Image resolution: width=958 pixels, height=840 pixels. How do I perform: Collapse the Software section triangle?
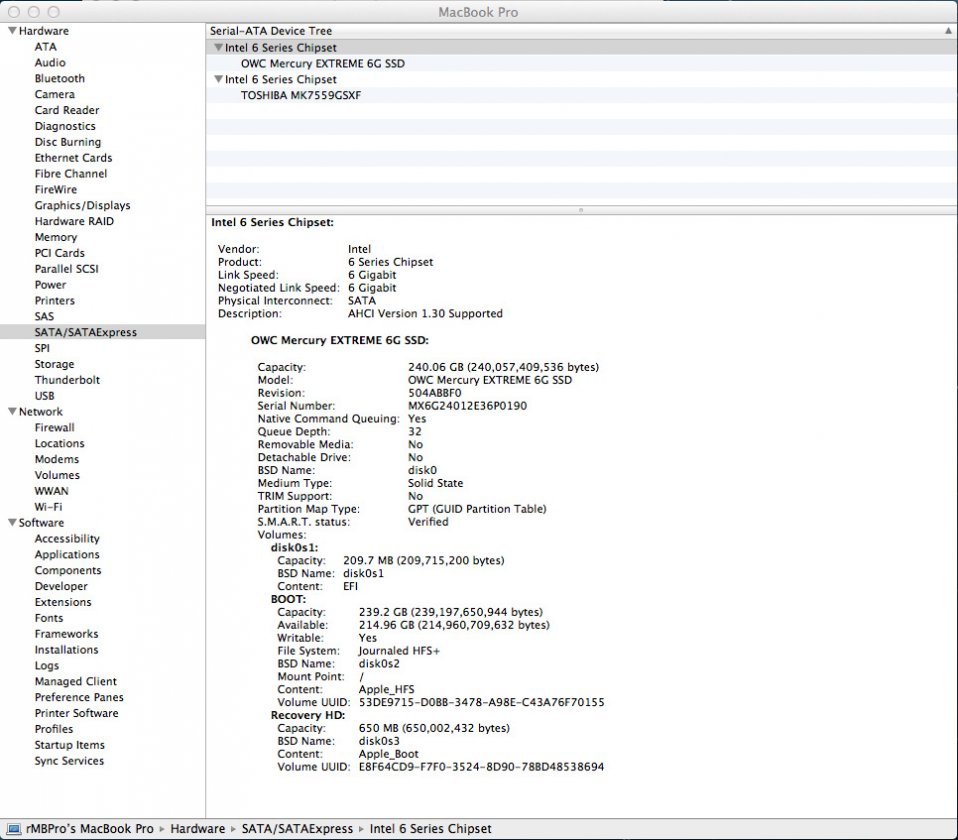tap(12, 523)
